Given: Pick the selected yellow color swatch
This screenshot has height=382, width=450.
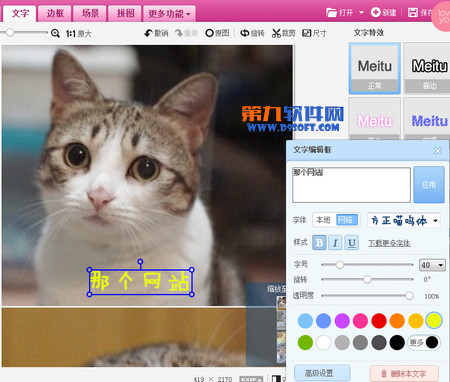Looking at the screenshot, I should (x=434, y=320).
